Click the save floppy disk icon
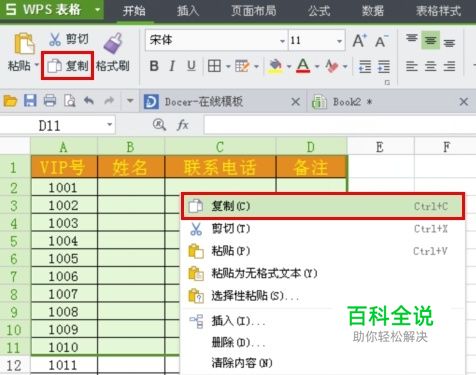The height and width of the screenshot is (375, 476). [x=30, y=101]
